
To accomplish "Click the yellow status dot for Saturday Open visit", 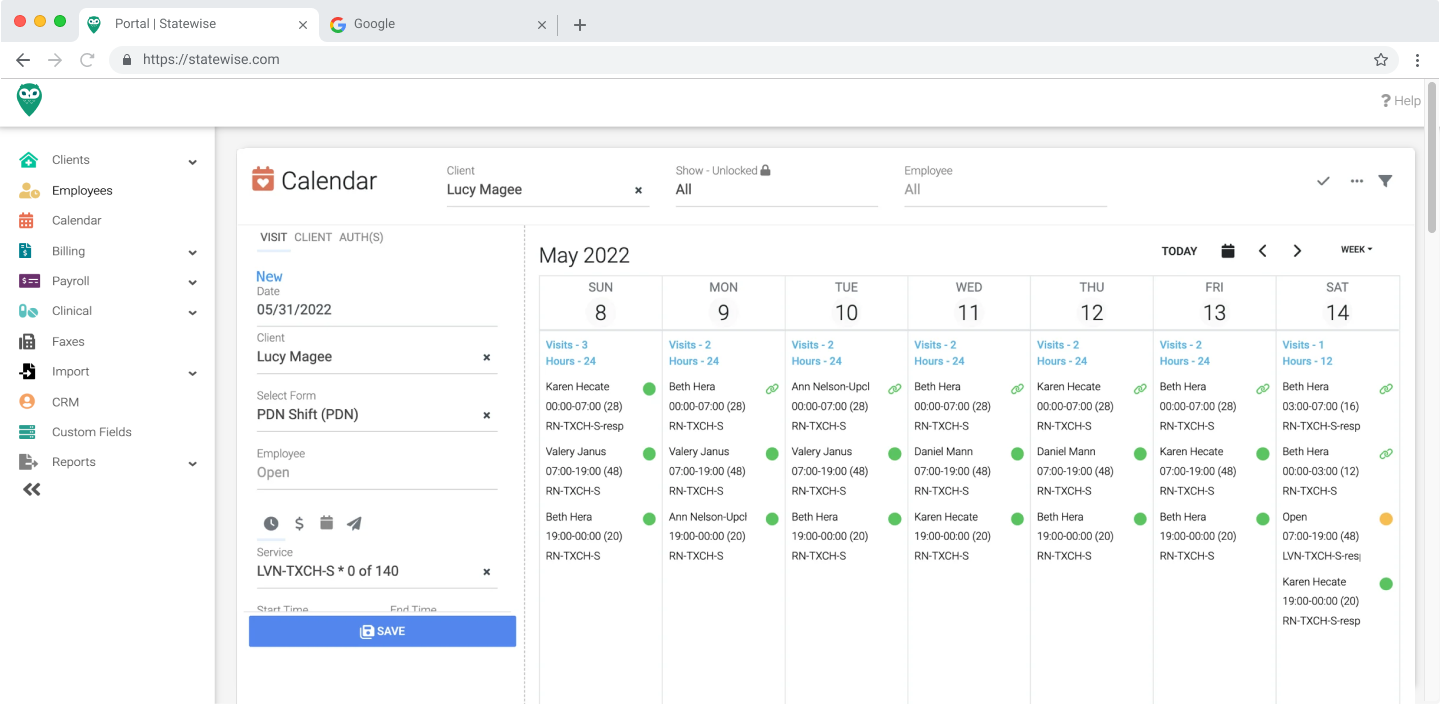I will [1386, 519].
